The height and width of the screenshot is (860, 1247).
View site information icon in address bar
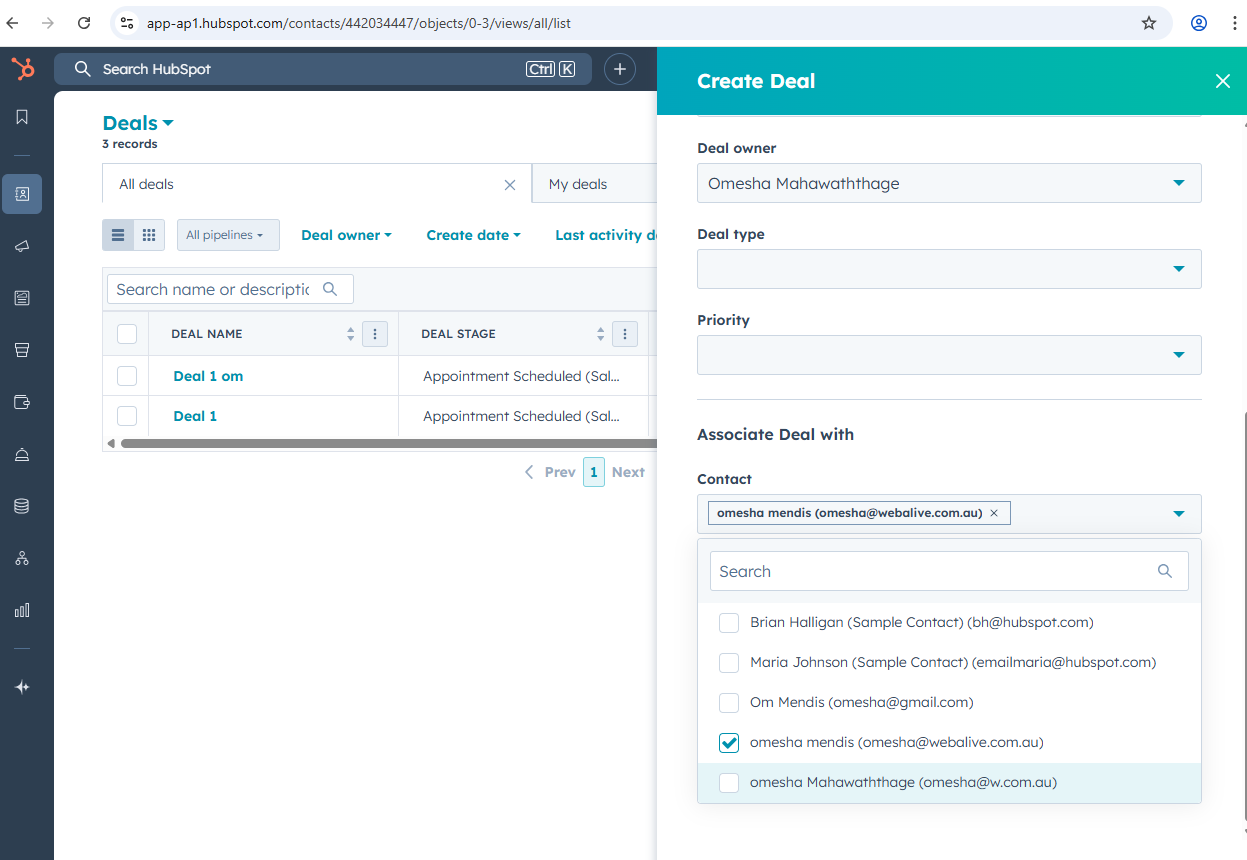pos(126,23)
